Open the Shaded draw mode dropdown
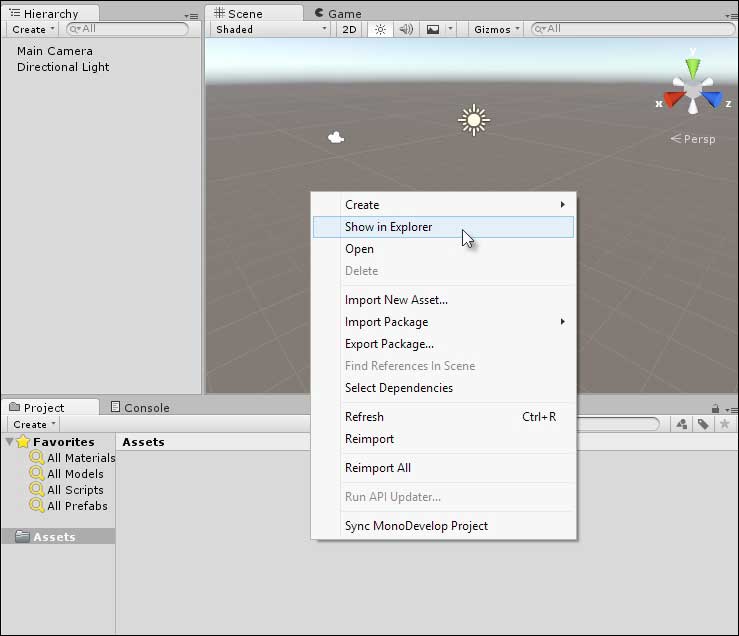This screenshot has width=739, height=636. click(x=271, y=29)
